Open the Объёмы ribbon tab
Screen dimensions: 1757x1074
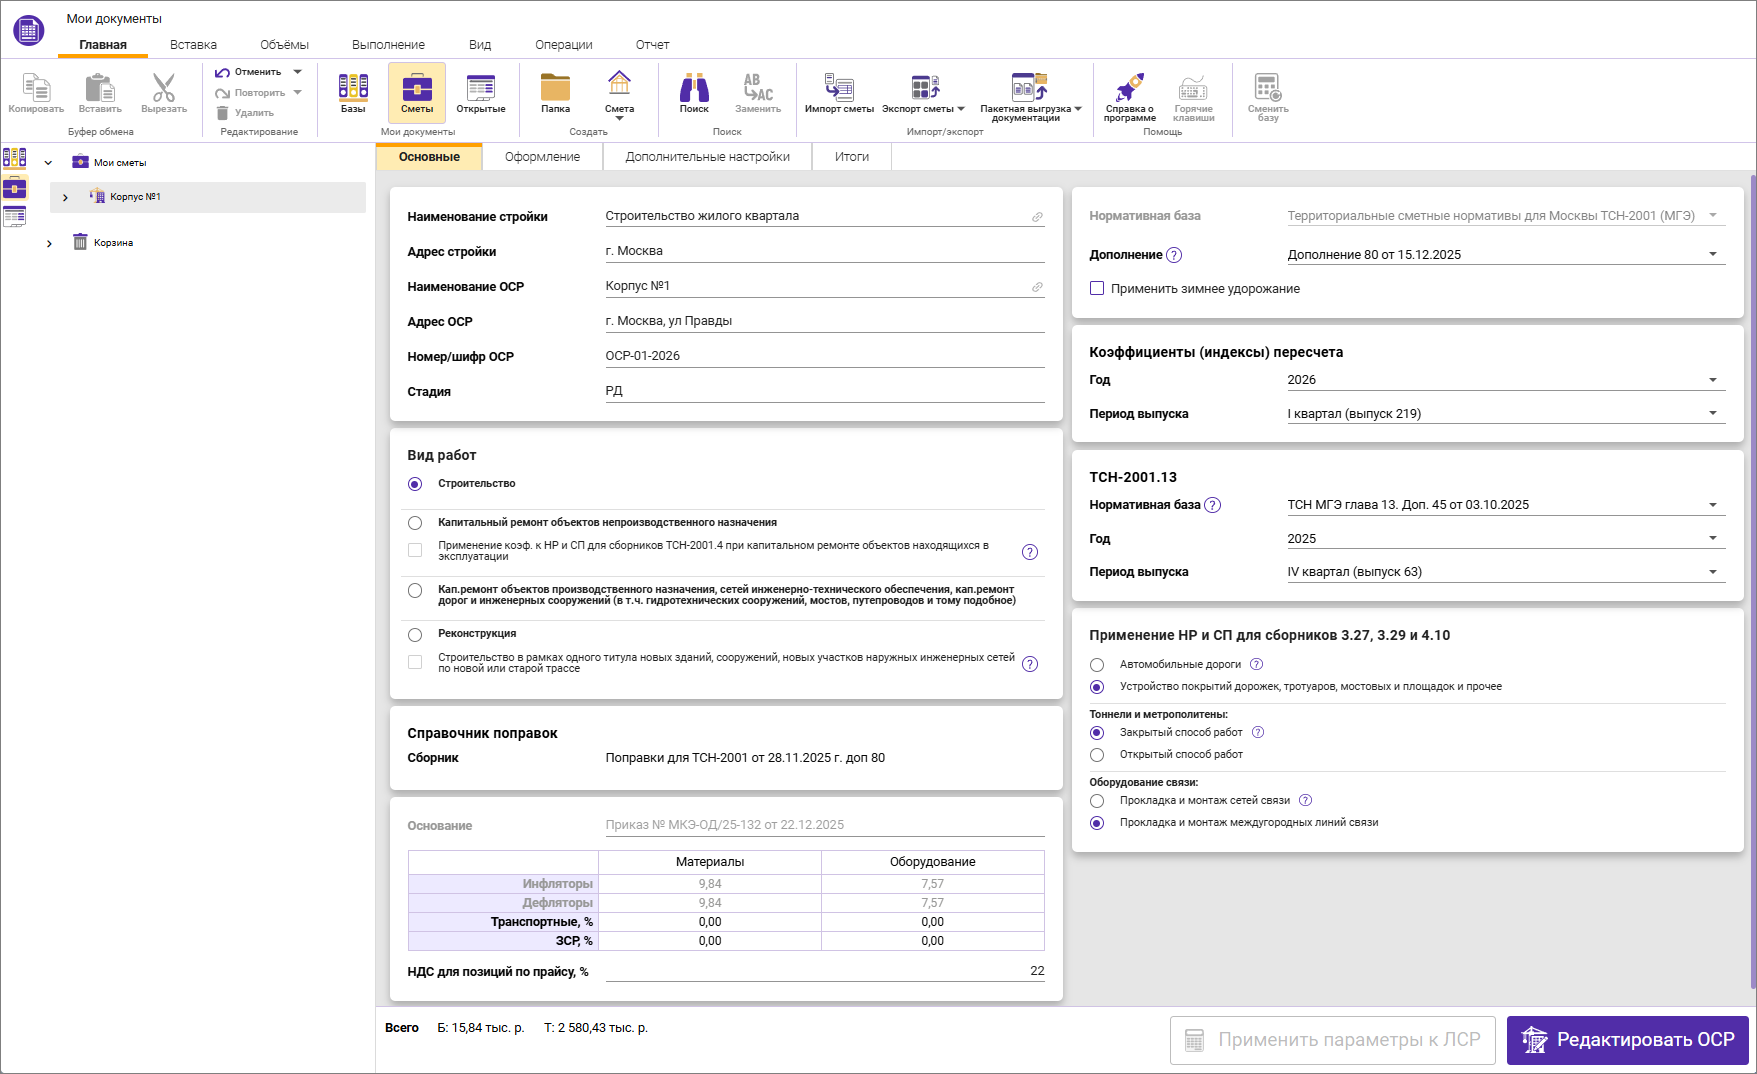click(x=284, y=45)
